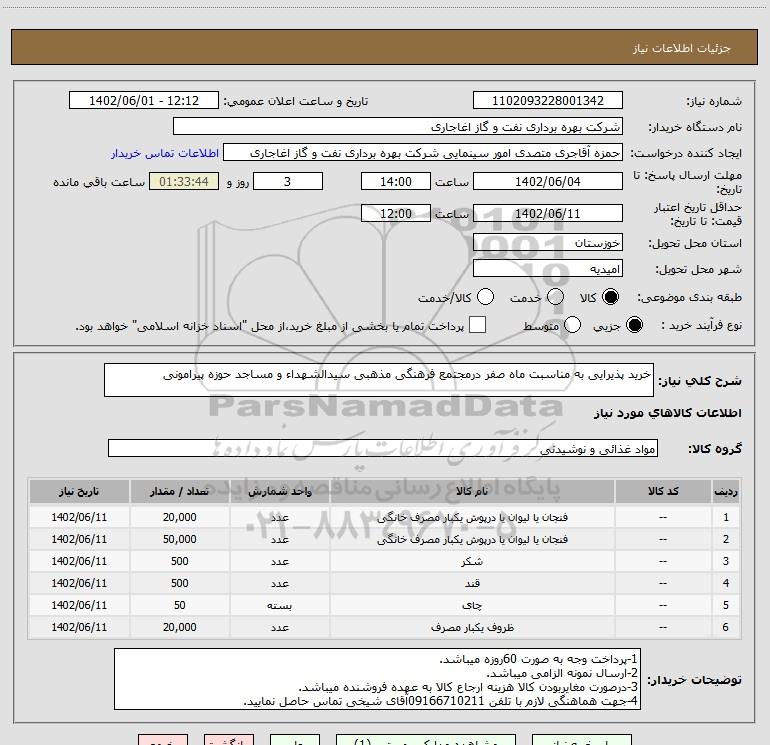Click the countdown timer 01:33:44
The width and height of the screenshot is (770, 745).
[x=184, y=181]
